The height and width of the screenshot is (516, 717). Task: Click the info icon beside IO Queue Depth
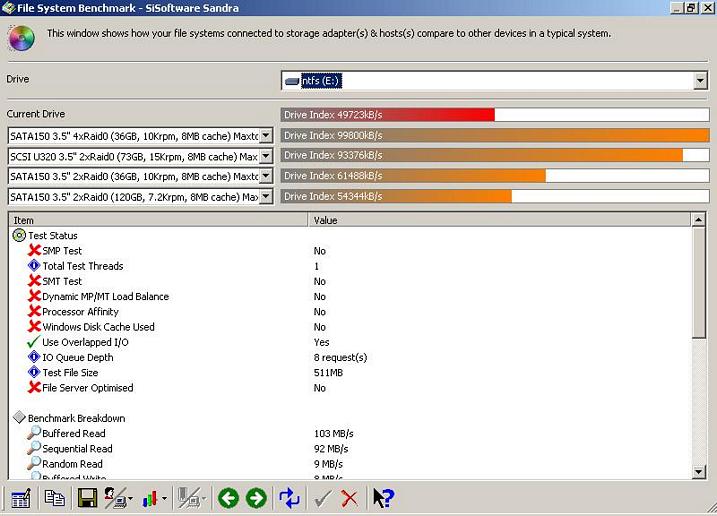(34, 357)
